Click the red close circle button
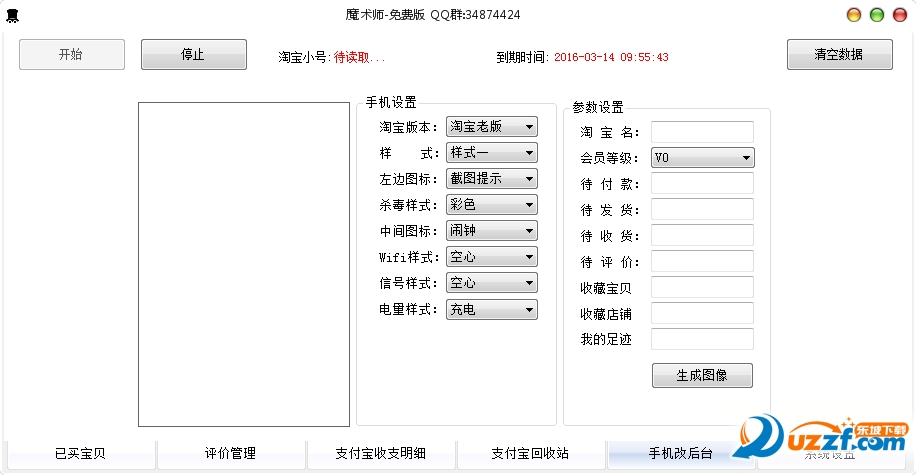This screenshot has width=916, height=475. (900, 15)
